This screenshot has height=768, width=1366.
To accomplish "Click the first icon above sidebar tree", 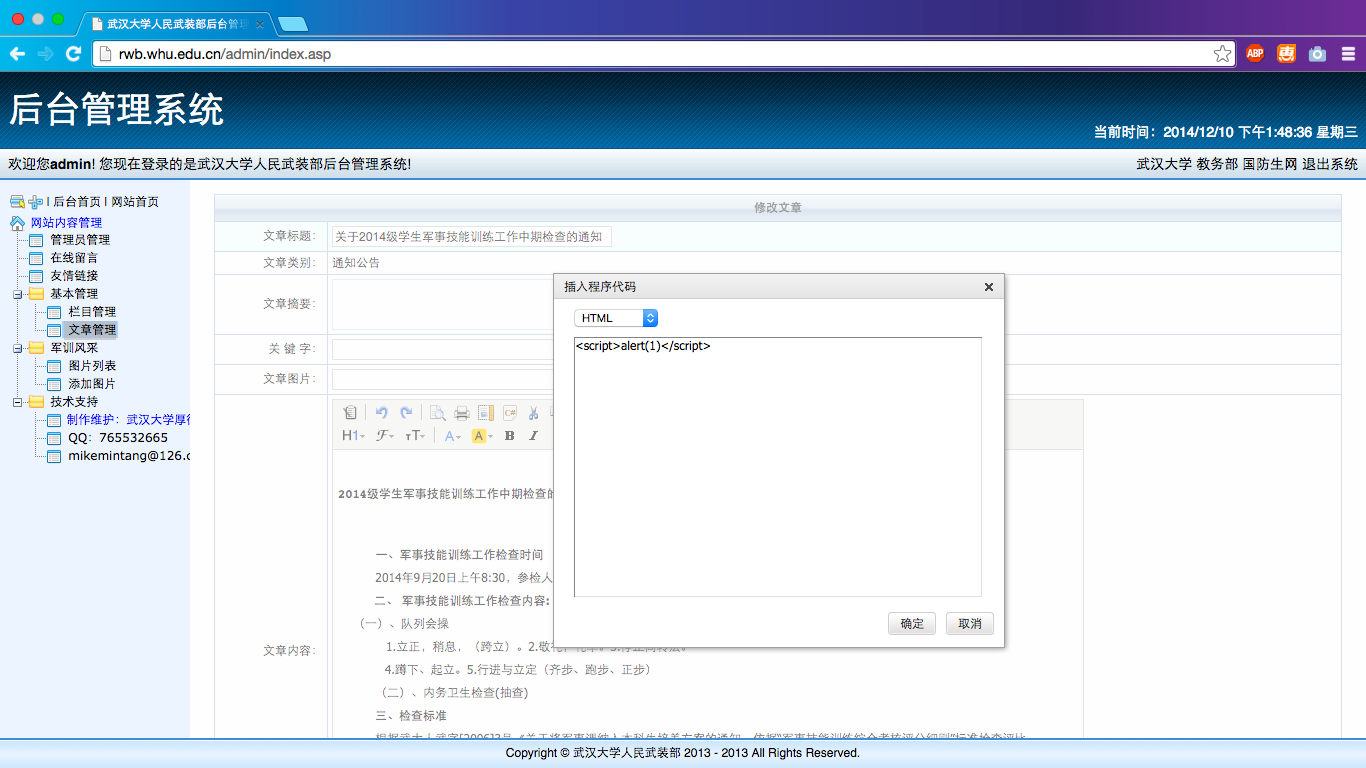I will pos(17,202).
